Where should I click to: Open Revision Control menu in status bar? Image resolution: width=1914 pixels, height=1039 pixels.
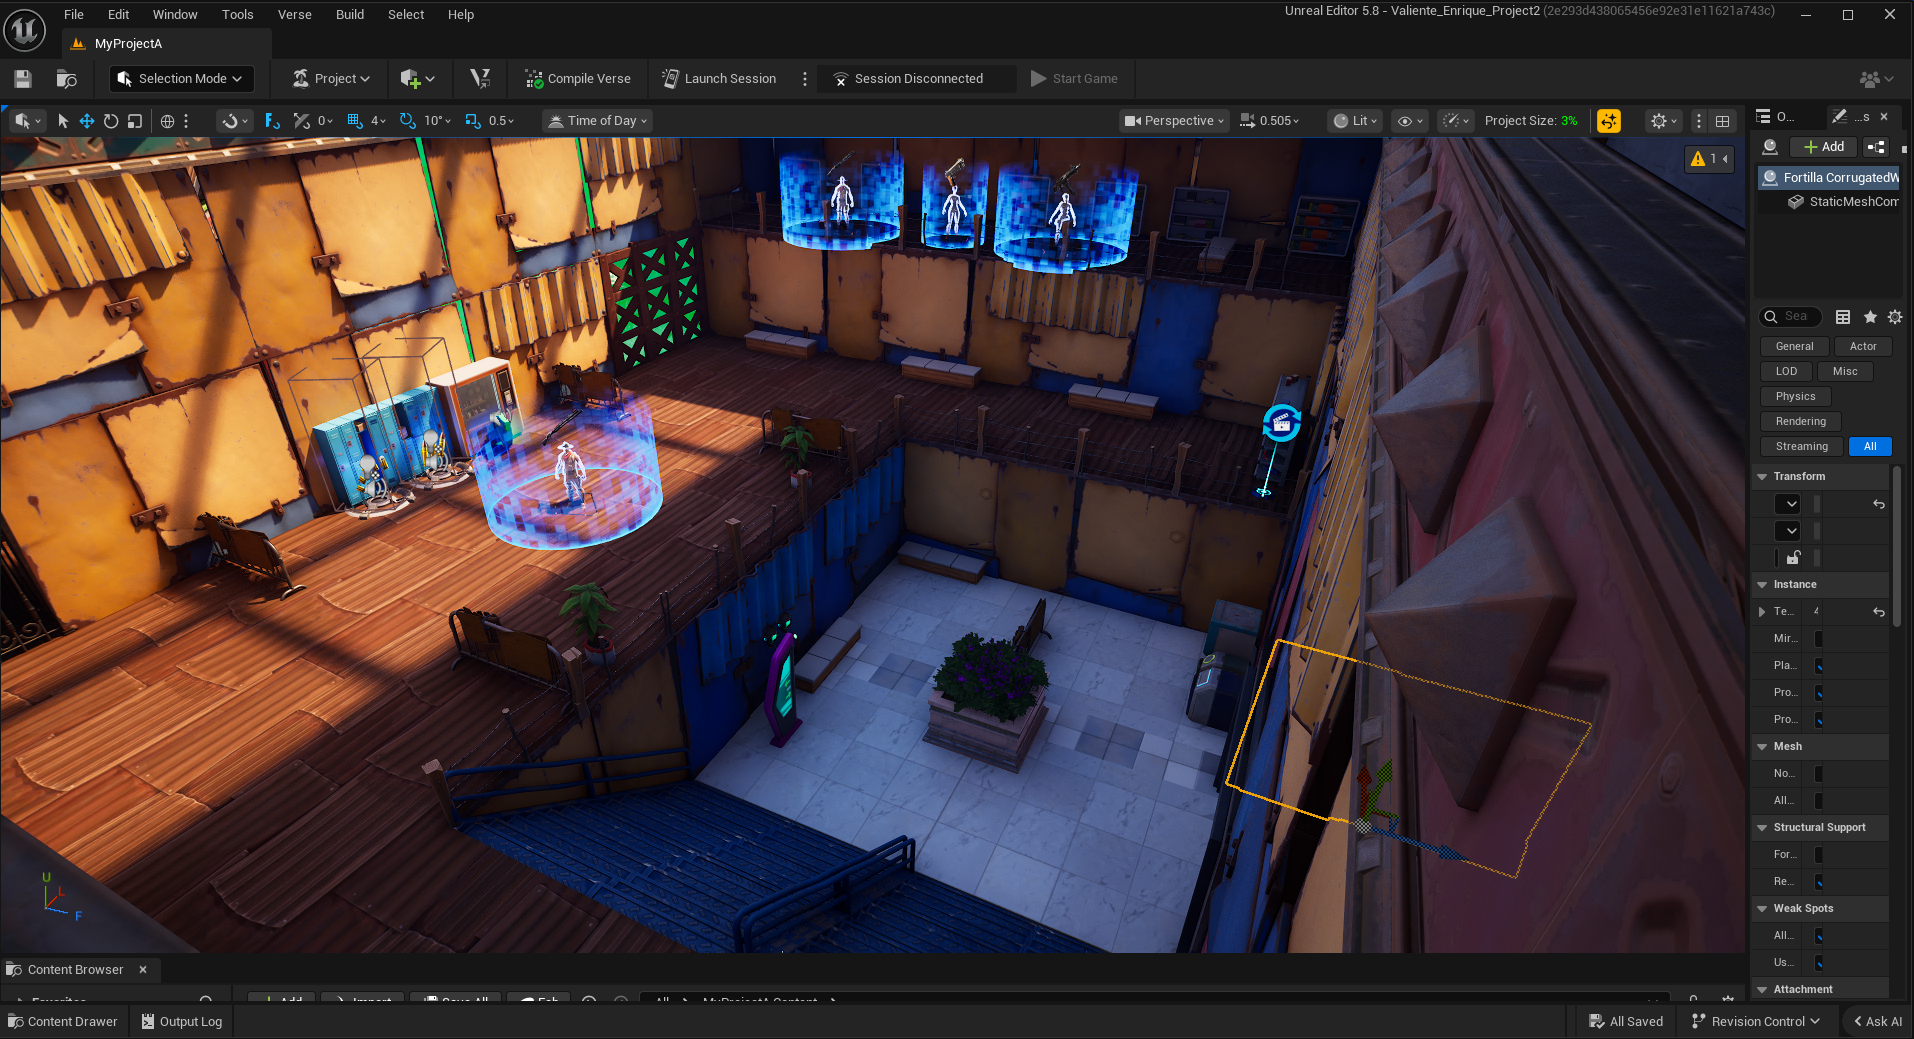pyautogui.click(x=1755, y=1022)
